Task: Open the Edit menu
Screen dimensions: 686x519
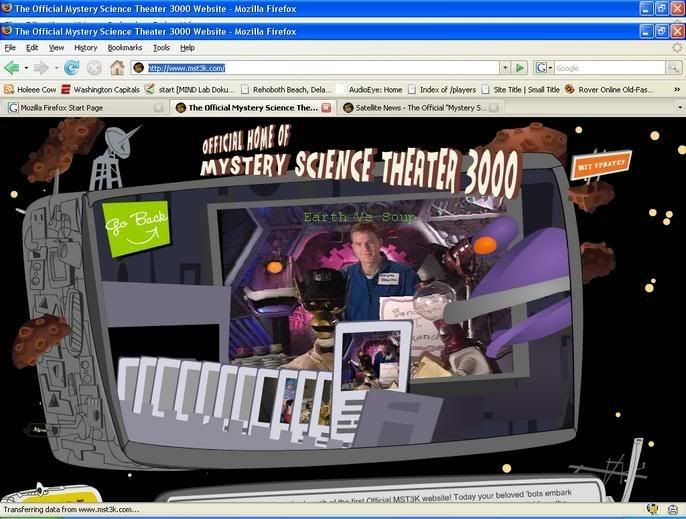Action: click(x=32, y=48)
